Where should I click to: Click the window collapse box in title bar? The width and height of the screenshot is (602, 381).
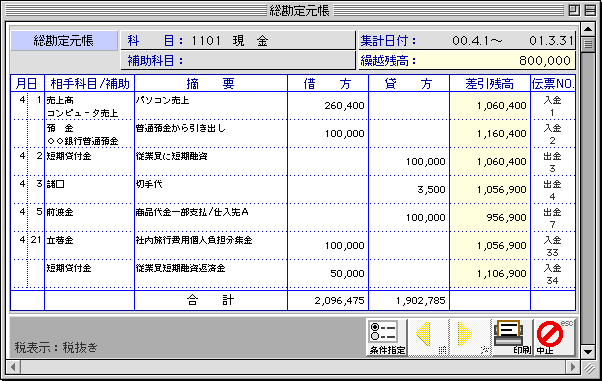[x=590, y=10]
